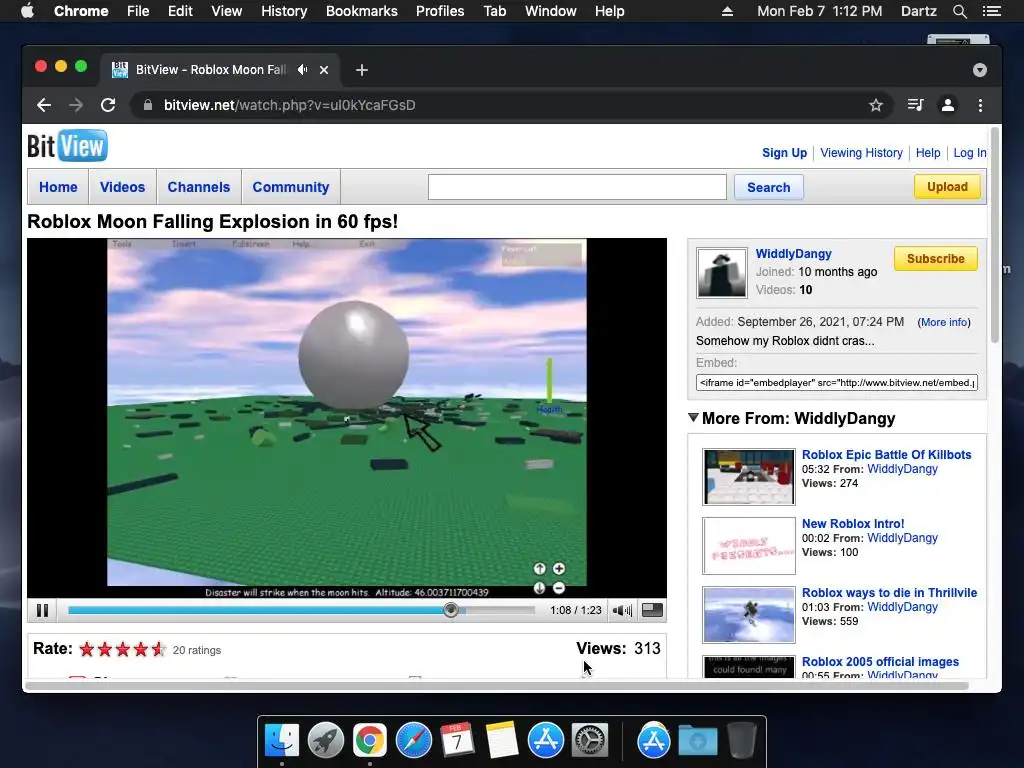This screenshot has height=768, width=1024.
Task: Open Finder in the Dock
Action: point(281,741)
